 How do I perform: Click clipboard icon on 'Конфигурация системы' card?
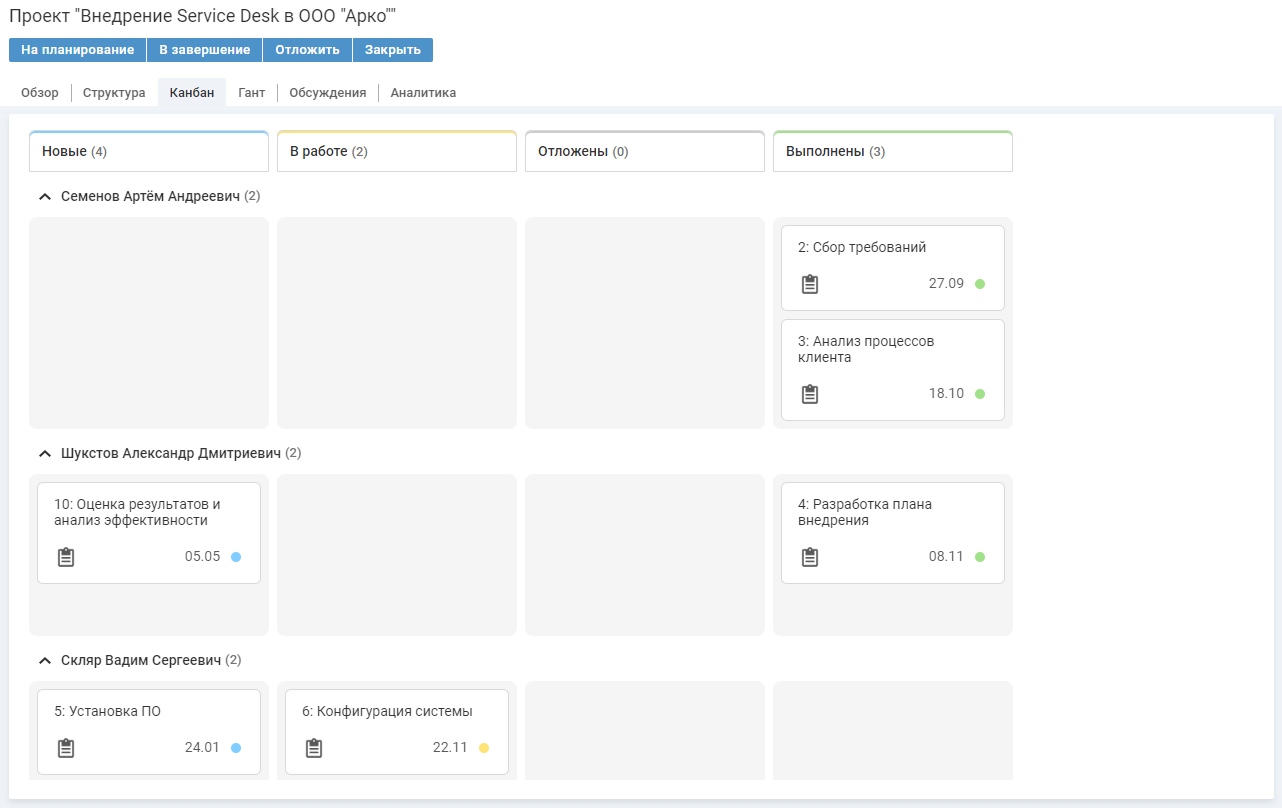(314, 748)
